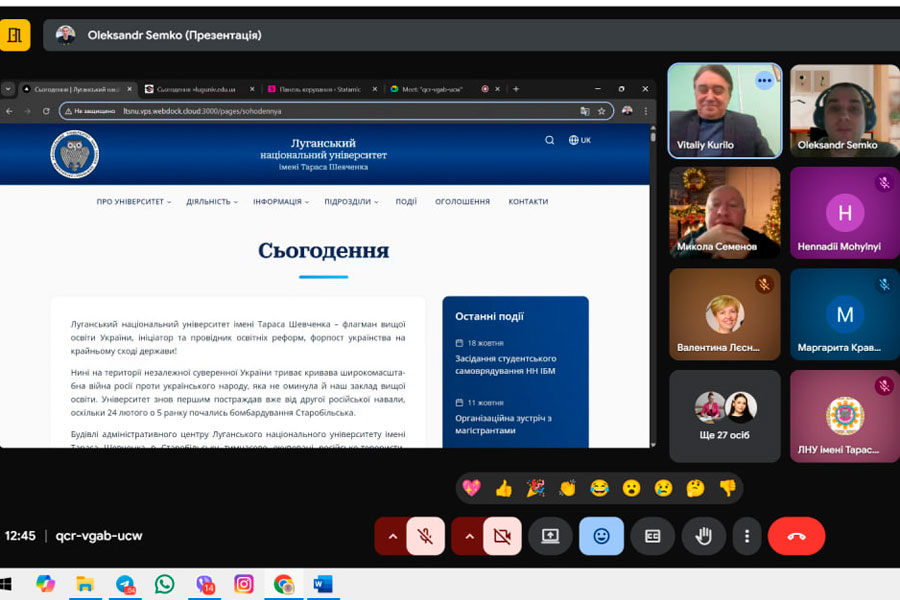Open the share screen button

coord(550,536)
